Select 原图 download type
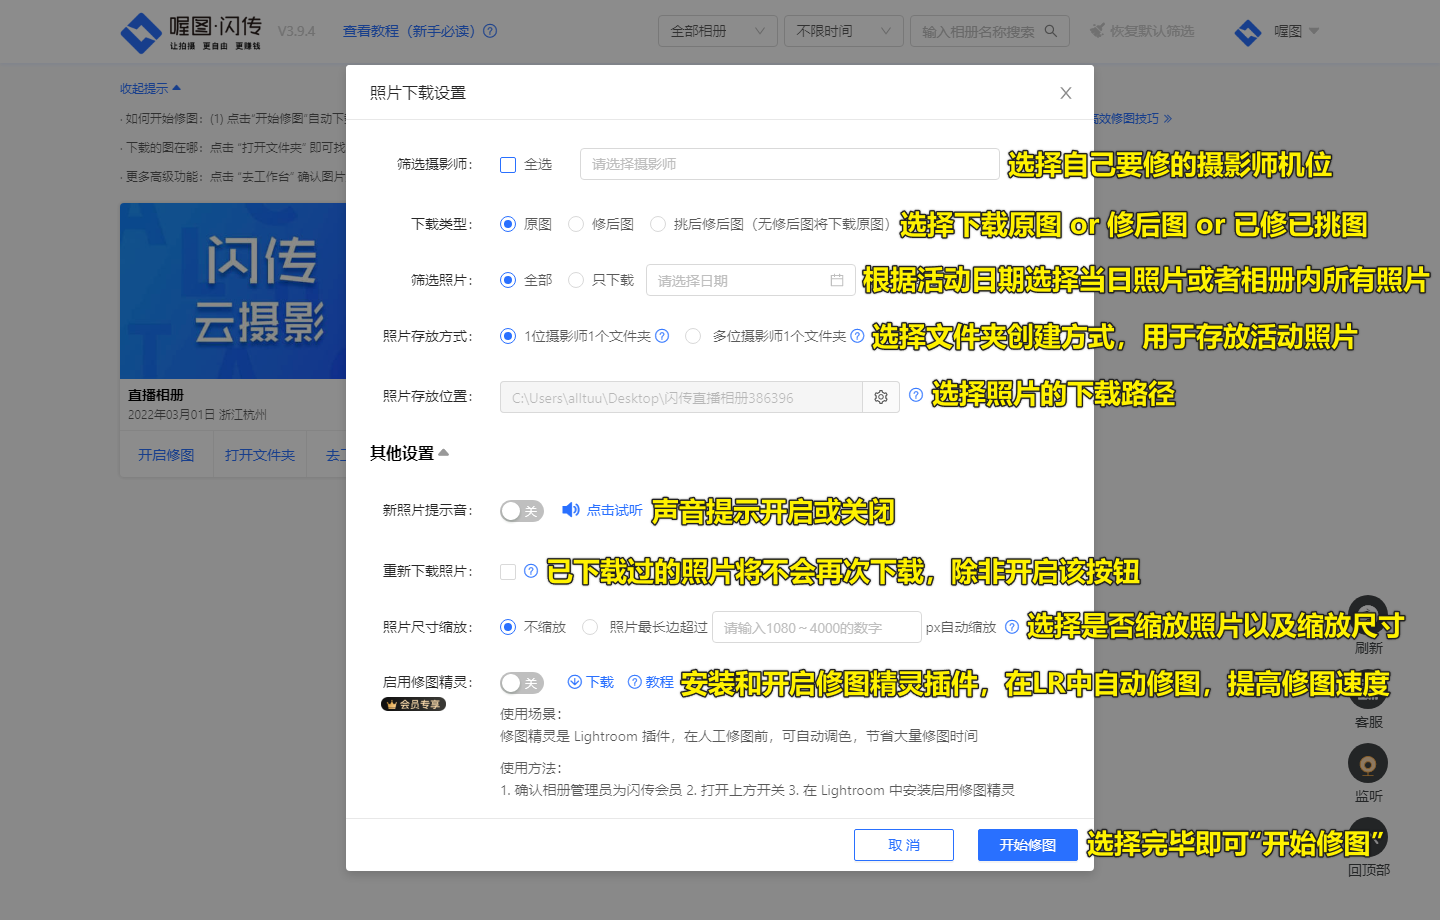This screenshot has width=1440, height=920. 508,224
